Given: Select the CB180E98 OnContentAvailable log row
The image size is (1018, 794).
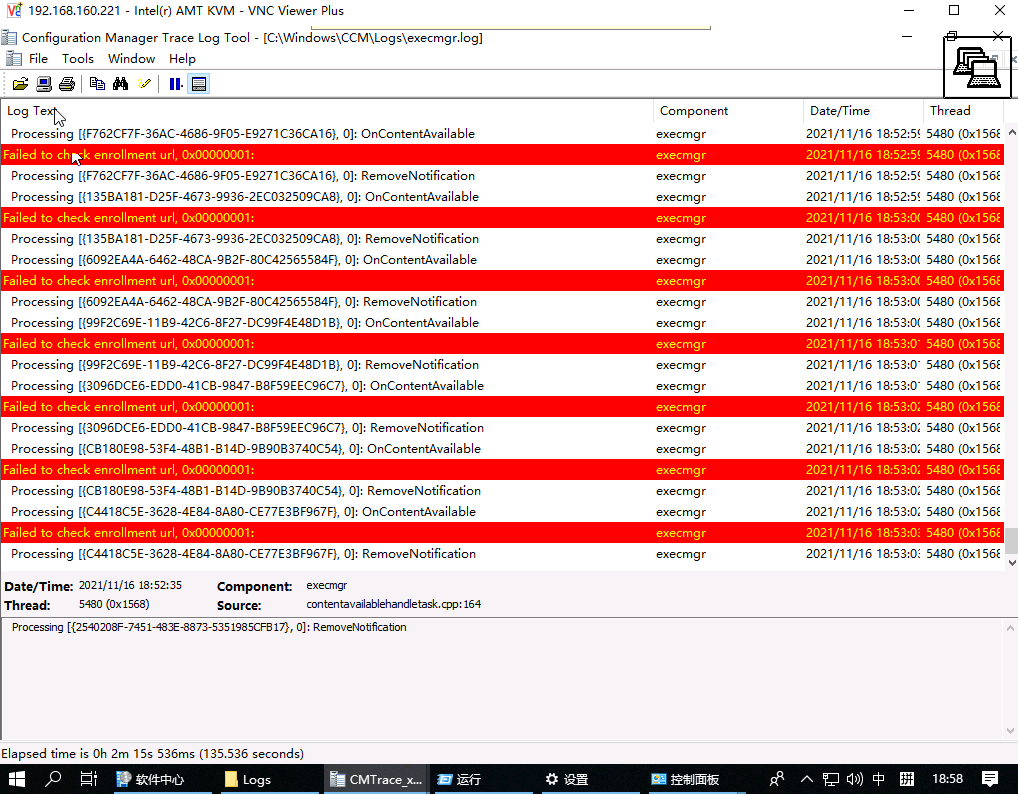Looking at the screenshot, I should coord(502,449).
